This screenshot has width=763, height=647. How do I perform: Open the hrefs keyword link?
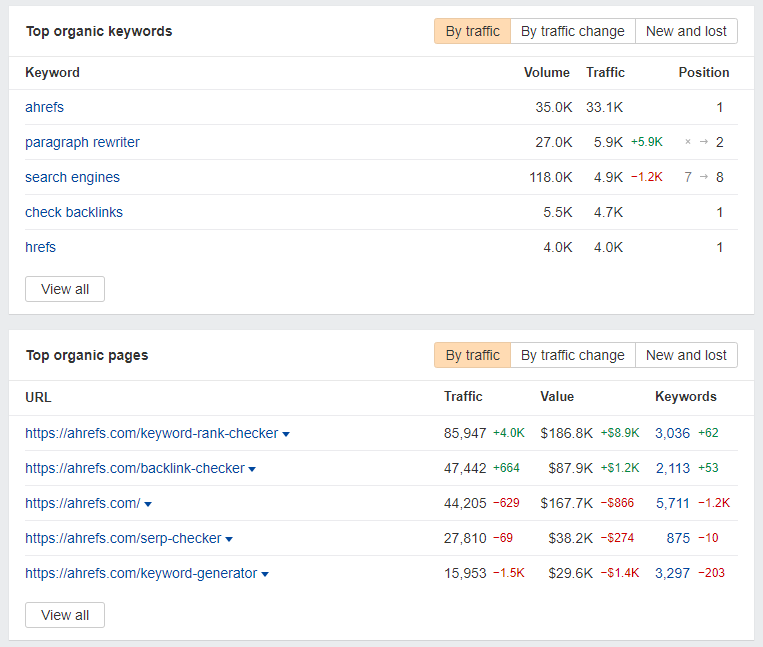pyautogui.click(x=40, y=247)
